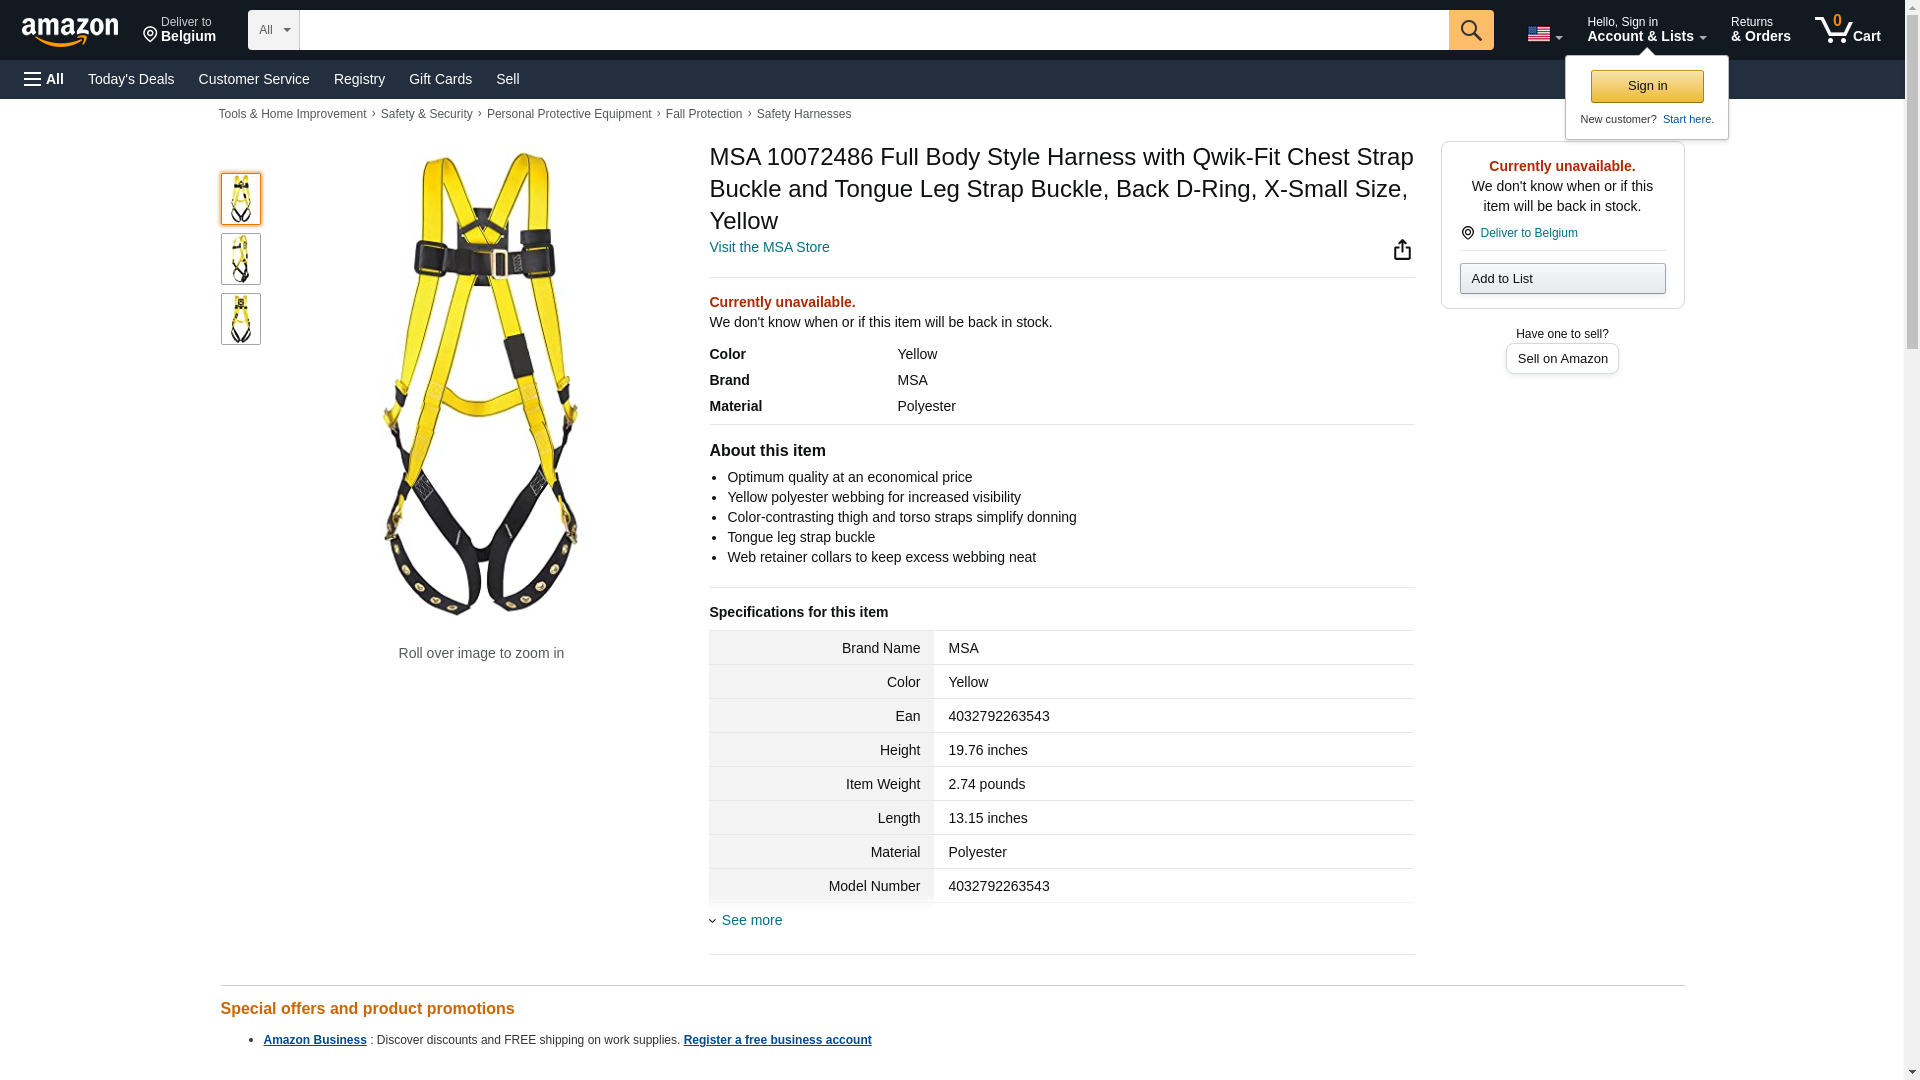Click the share icon

[x=1402, y=250]
